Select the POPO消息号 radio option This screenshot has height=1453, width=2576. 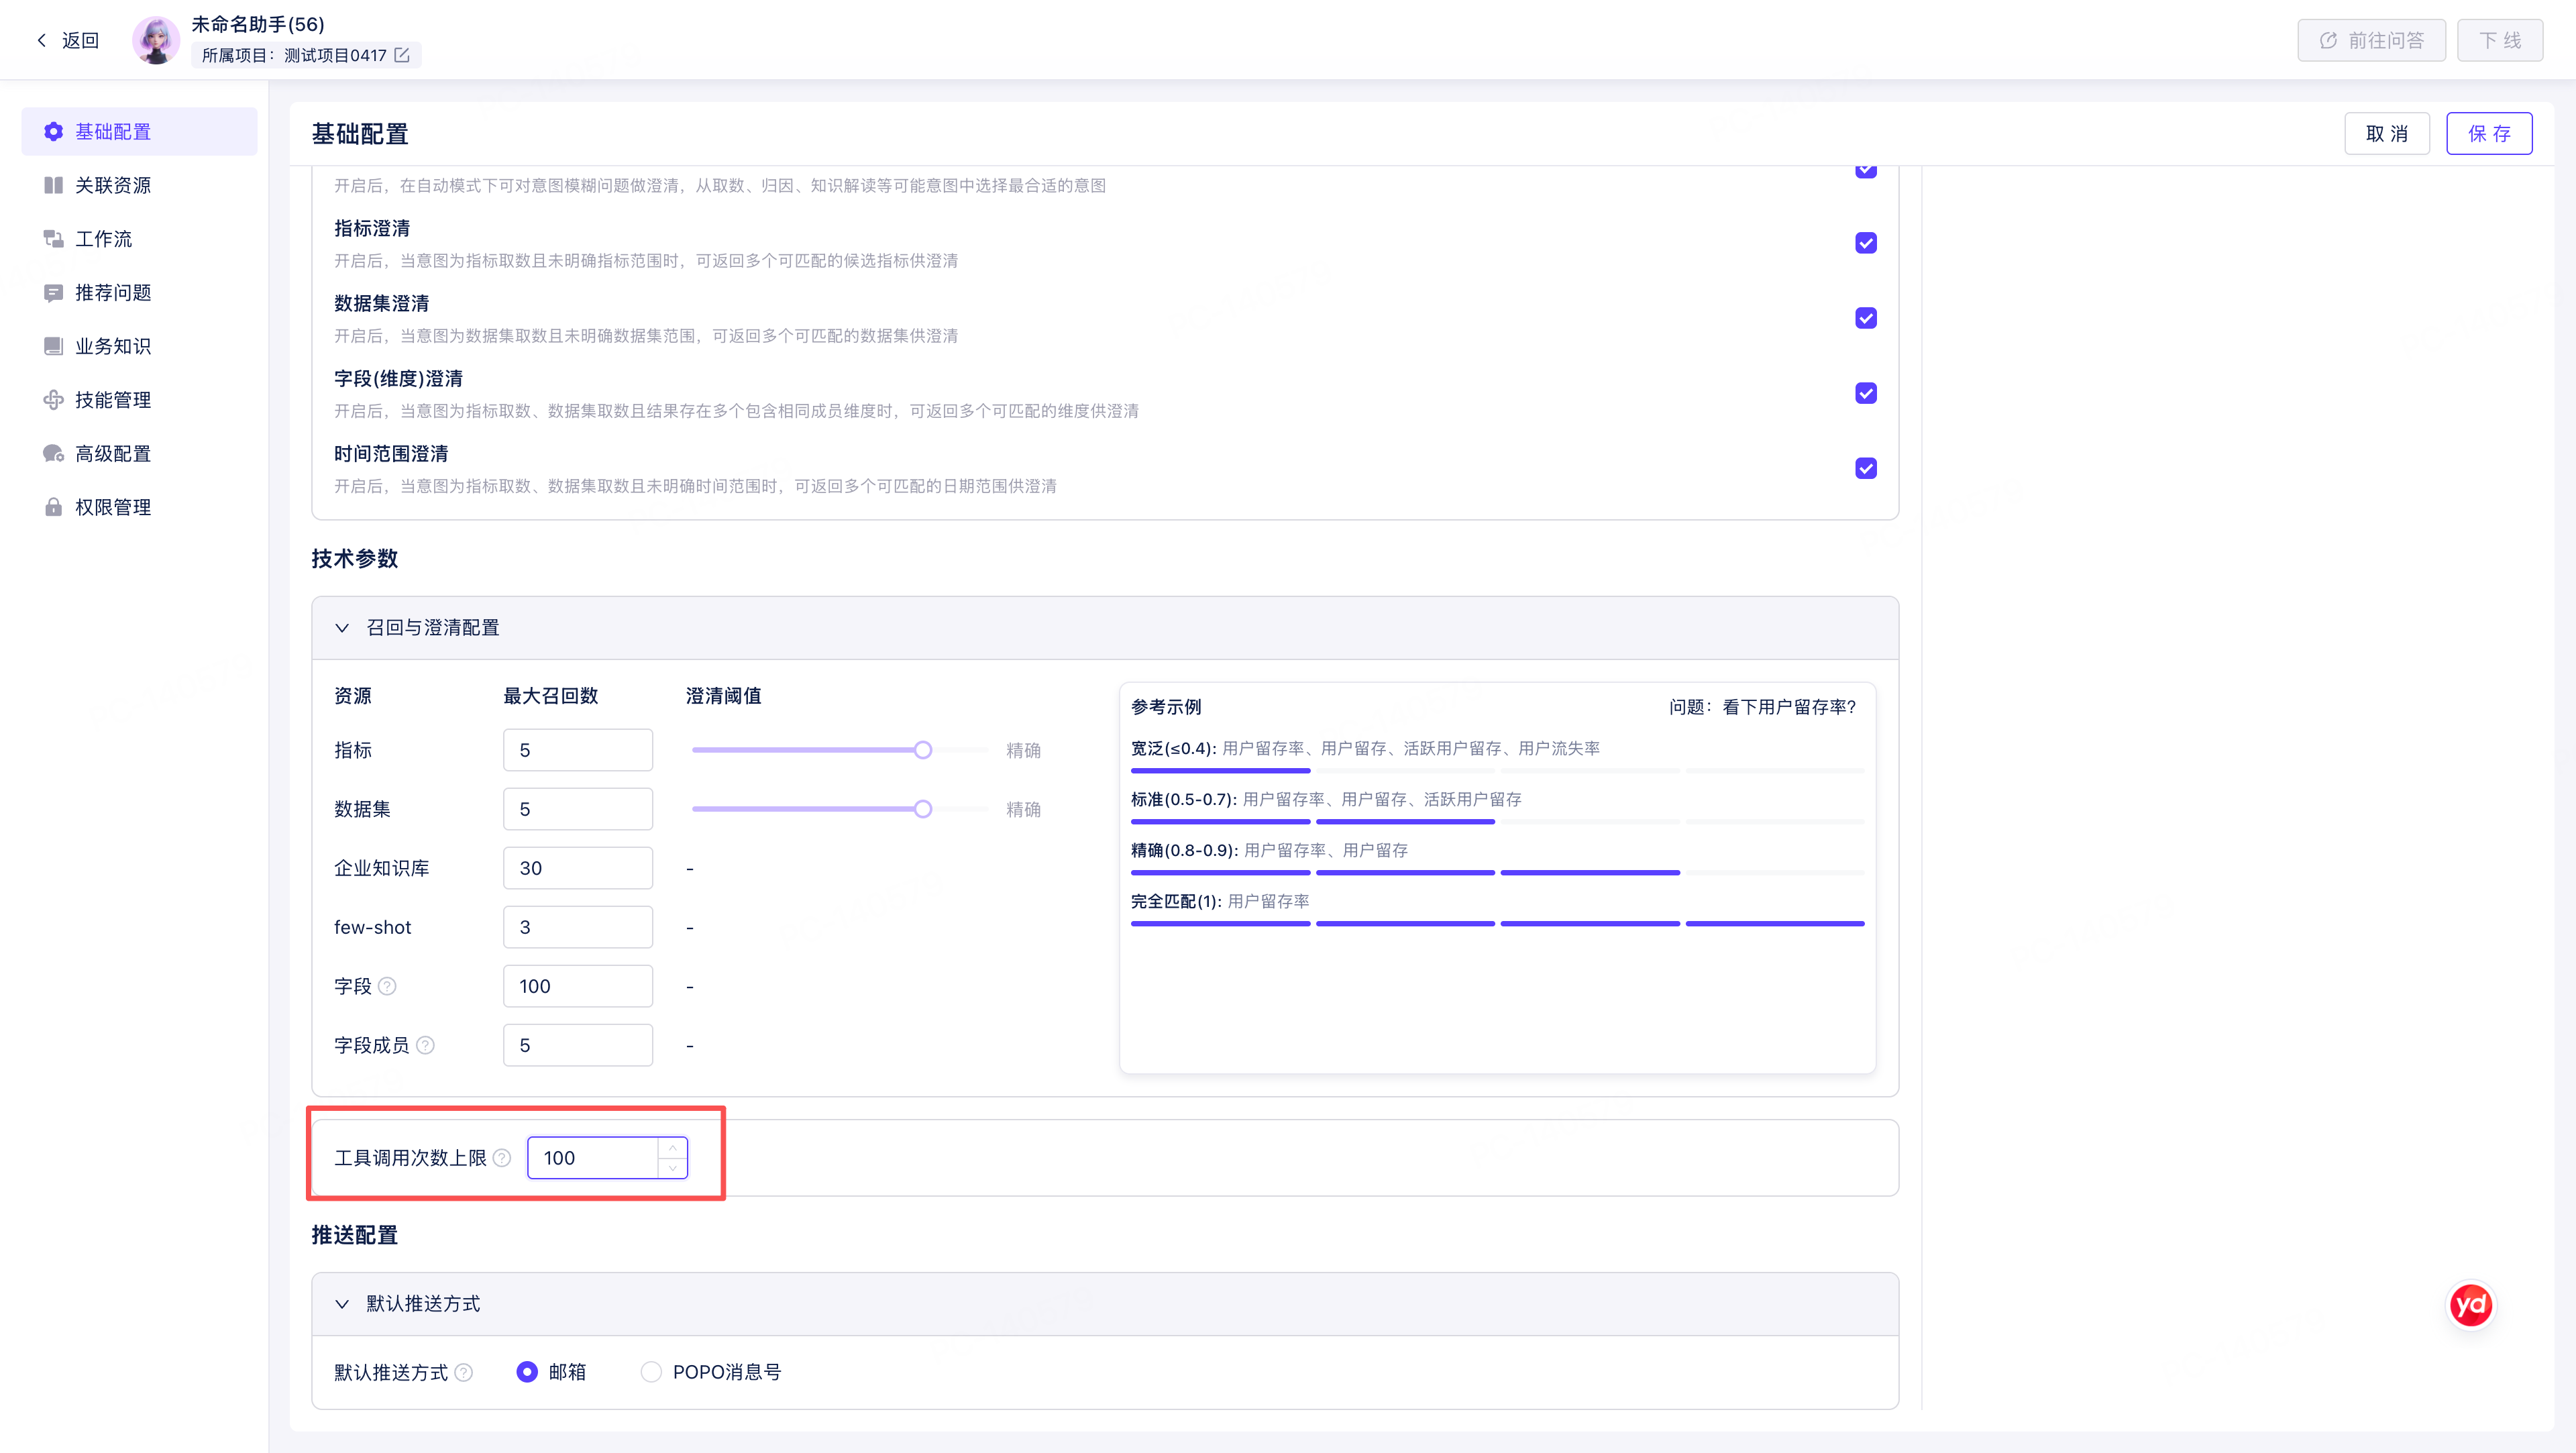(651, 1372)
